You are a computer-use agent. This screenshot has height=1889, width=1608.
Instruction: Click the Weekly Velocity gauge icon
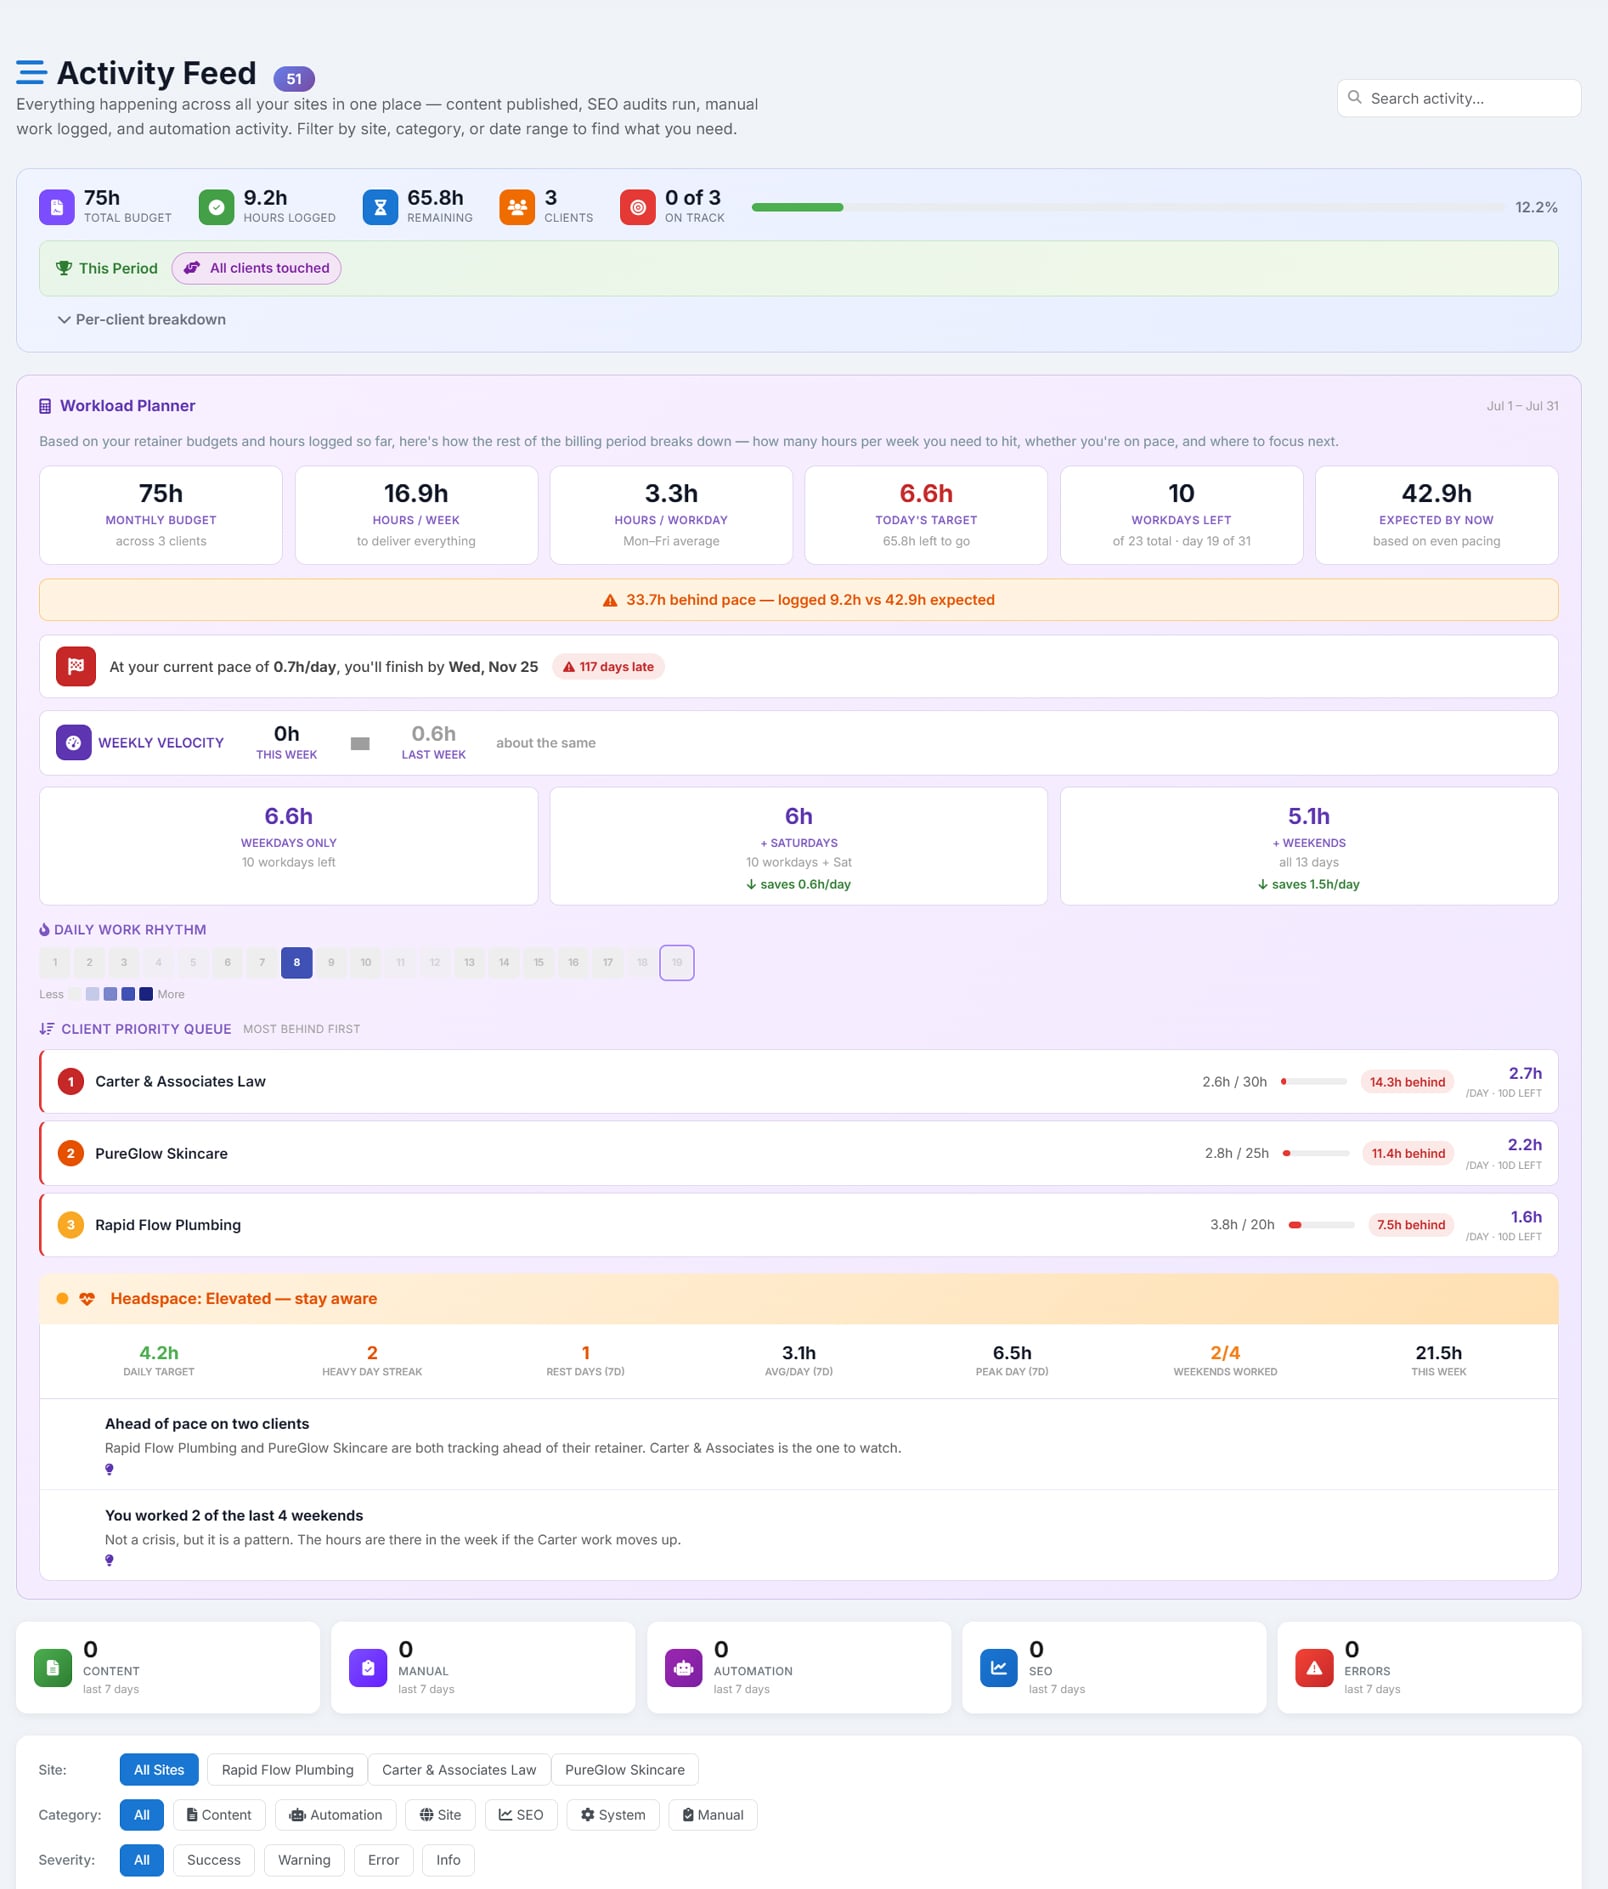pyautogui.click(x=73, y=742)
